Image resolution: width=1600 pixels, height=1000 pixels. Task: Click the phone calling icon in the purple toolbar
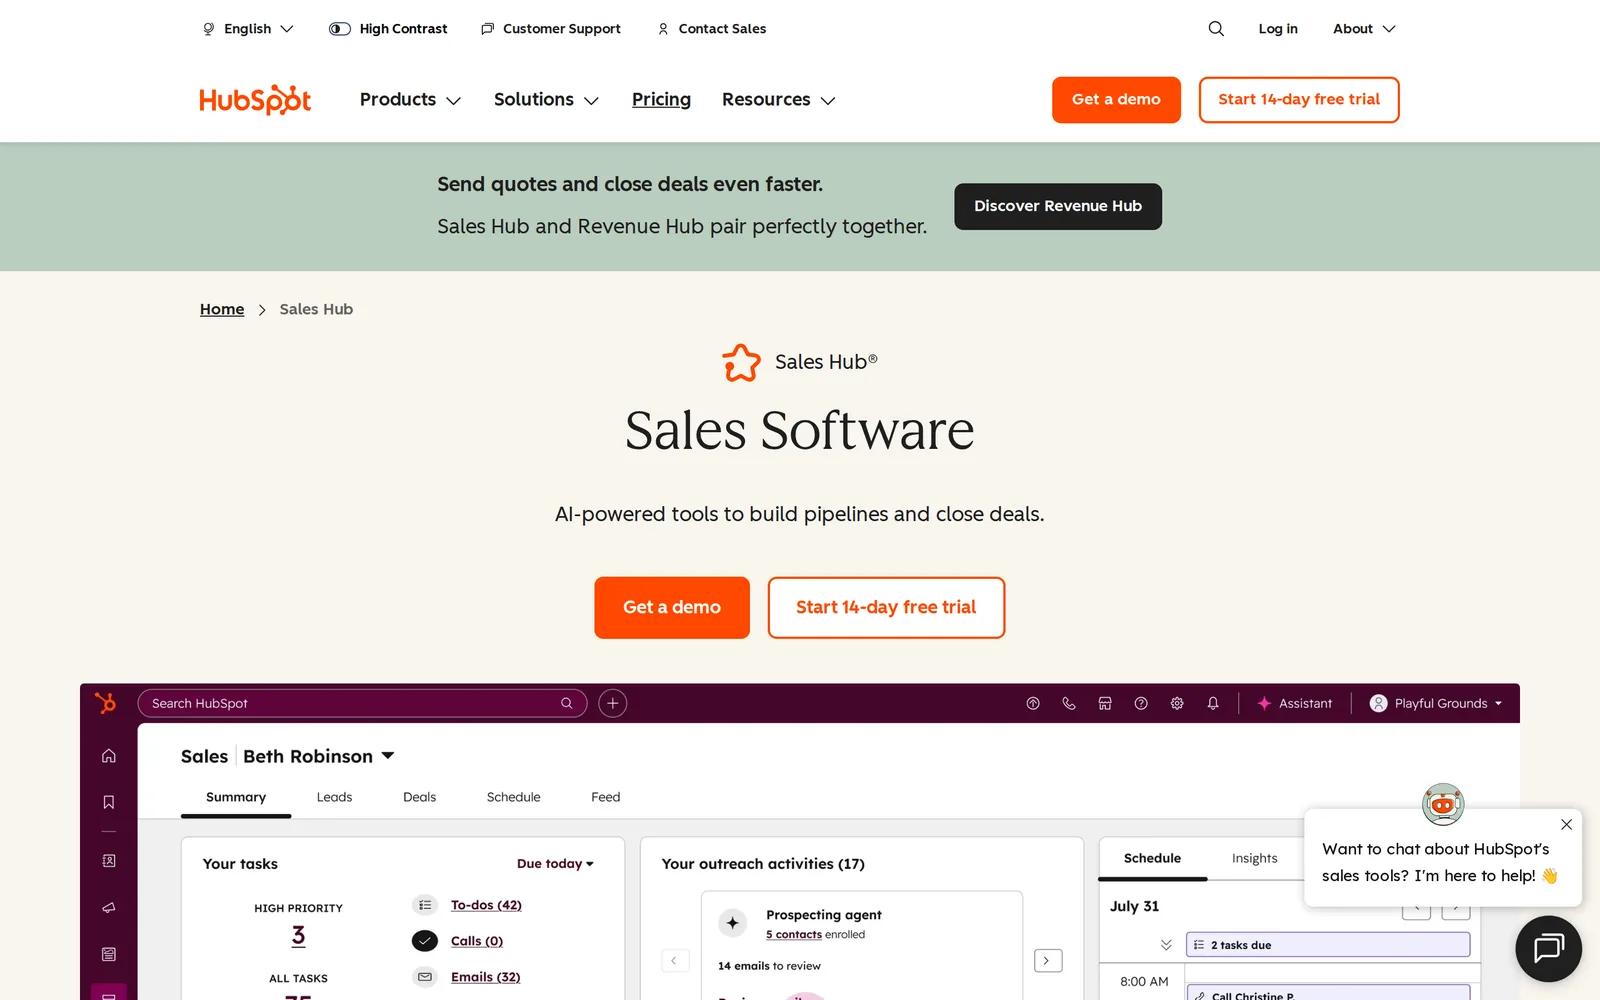click(1069, 703)
